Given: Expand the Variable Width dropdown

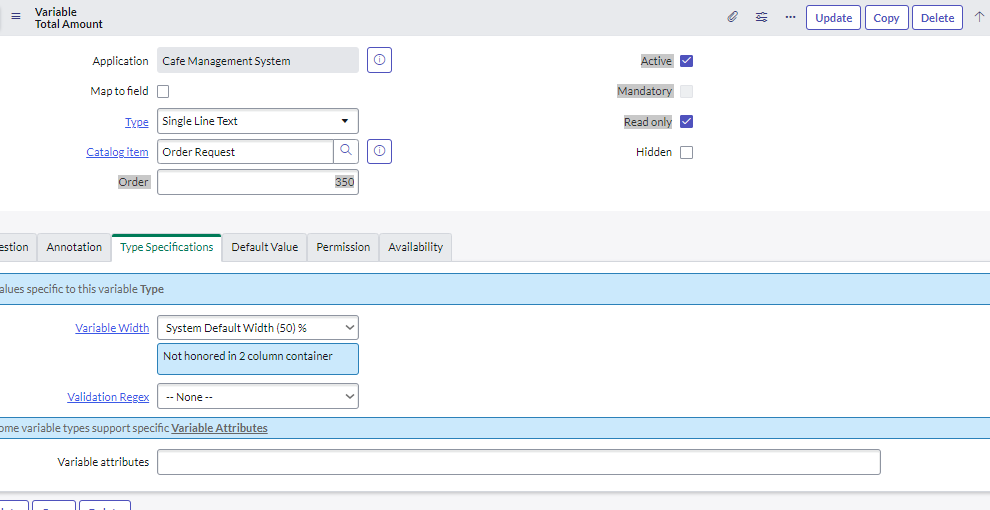Looking at the screenshot, I should (258, 328).
